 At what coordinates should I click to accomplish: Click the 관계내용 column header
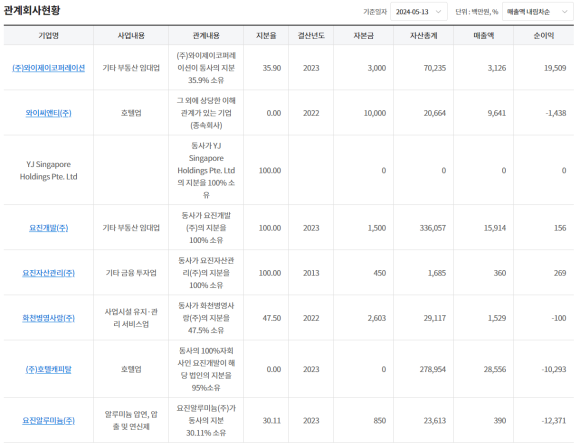[206, 36]
